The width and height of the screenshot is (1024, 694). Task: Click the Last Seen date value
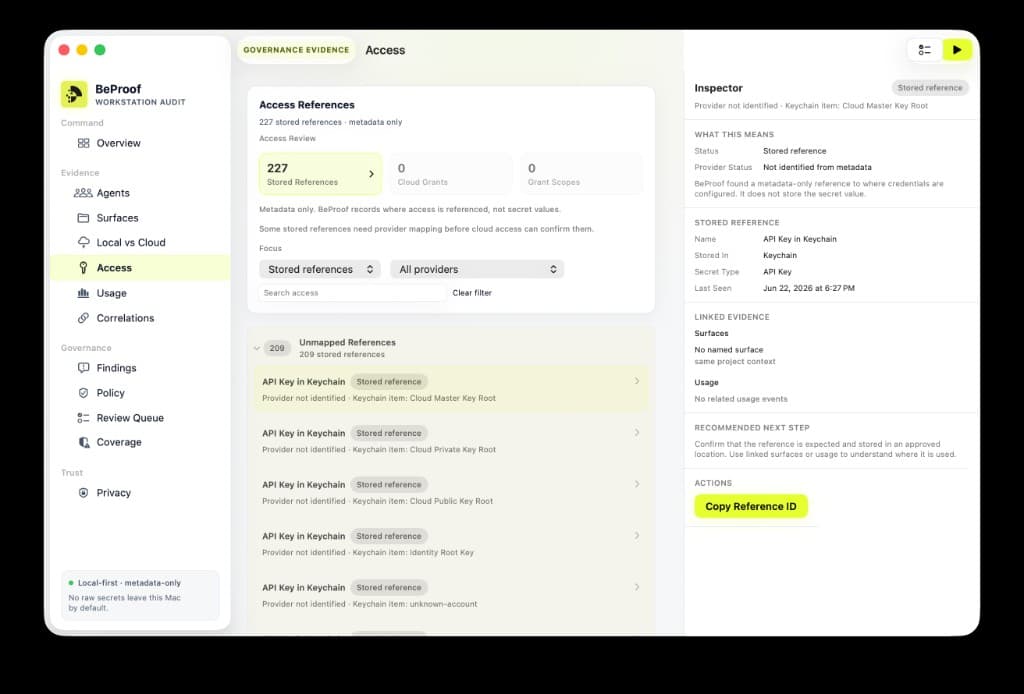coord(808,288)
